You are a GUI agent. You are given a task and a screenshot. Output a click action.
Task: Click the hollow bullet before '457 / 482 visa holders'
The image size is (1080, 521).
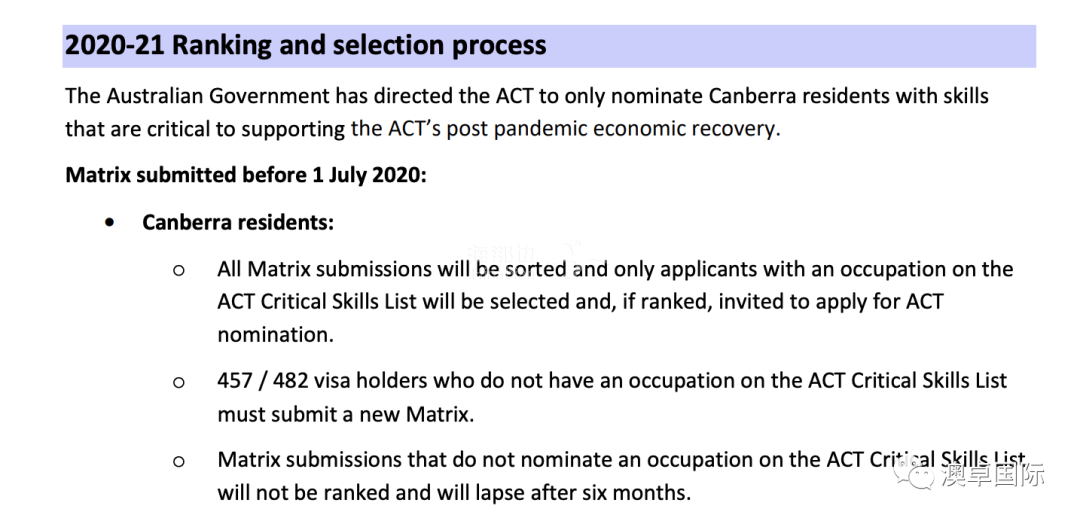[179, 382]
